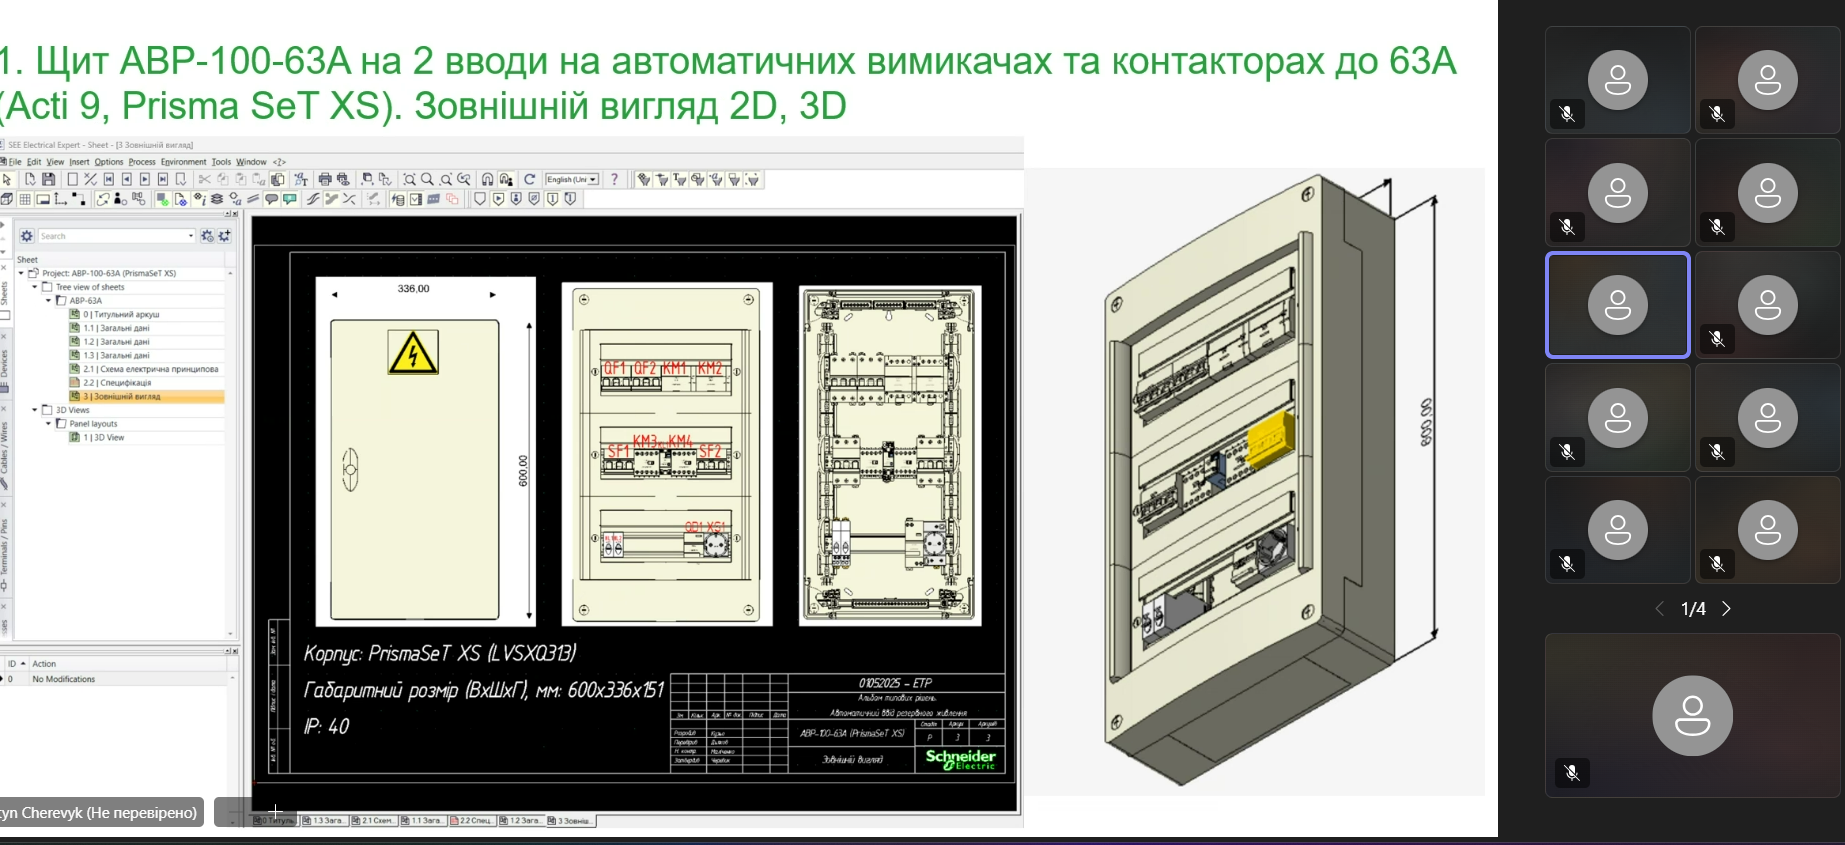The height and width of the screenshot is (845, 1845).
Task: Select sheet 2.1 | Схема електрична принципова
Action: tap(150, 369)
